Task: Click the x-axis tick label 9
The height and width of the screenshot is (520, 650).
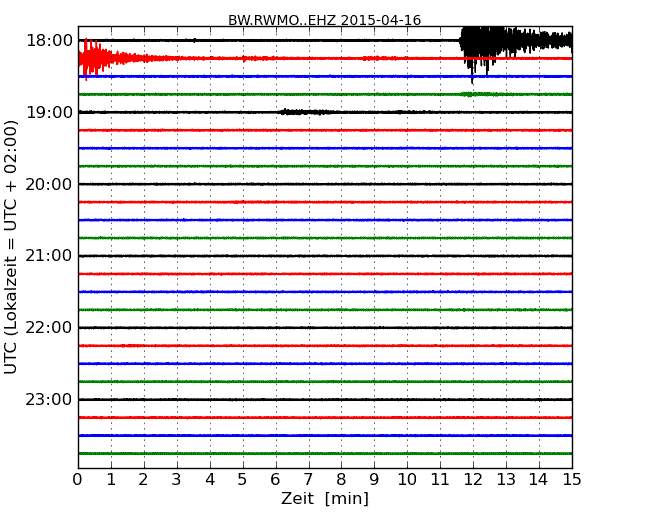Action: click(374, 480)
